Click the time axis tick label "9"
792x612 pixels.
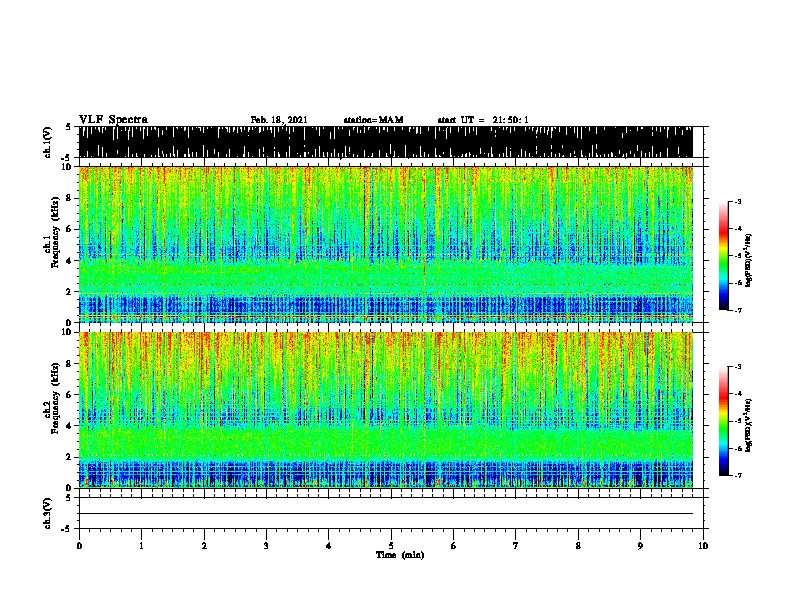[x=640, y=546]
